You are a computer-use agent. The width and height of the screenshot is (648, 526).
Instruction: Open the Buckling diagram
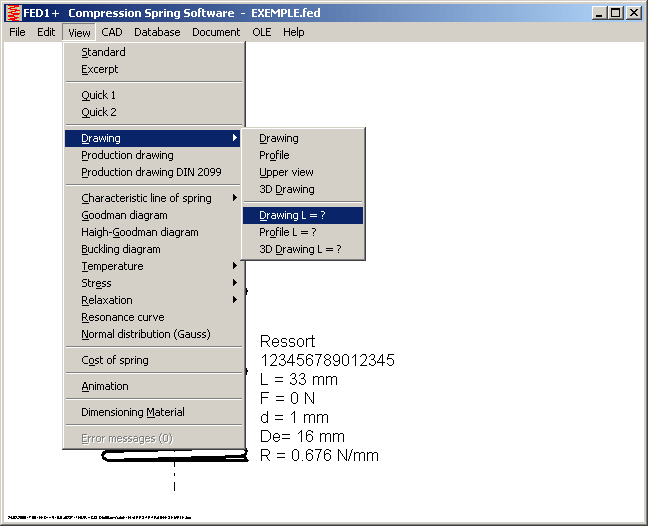point(120,249)
